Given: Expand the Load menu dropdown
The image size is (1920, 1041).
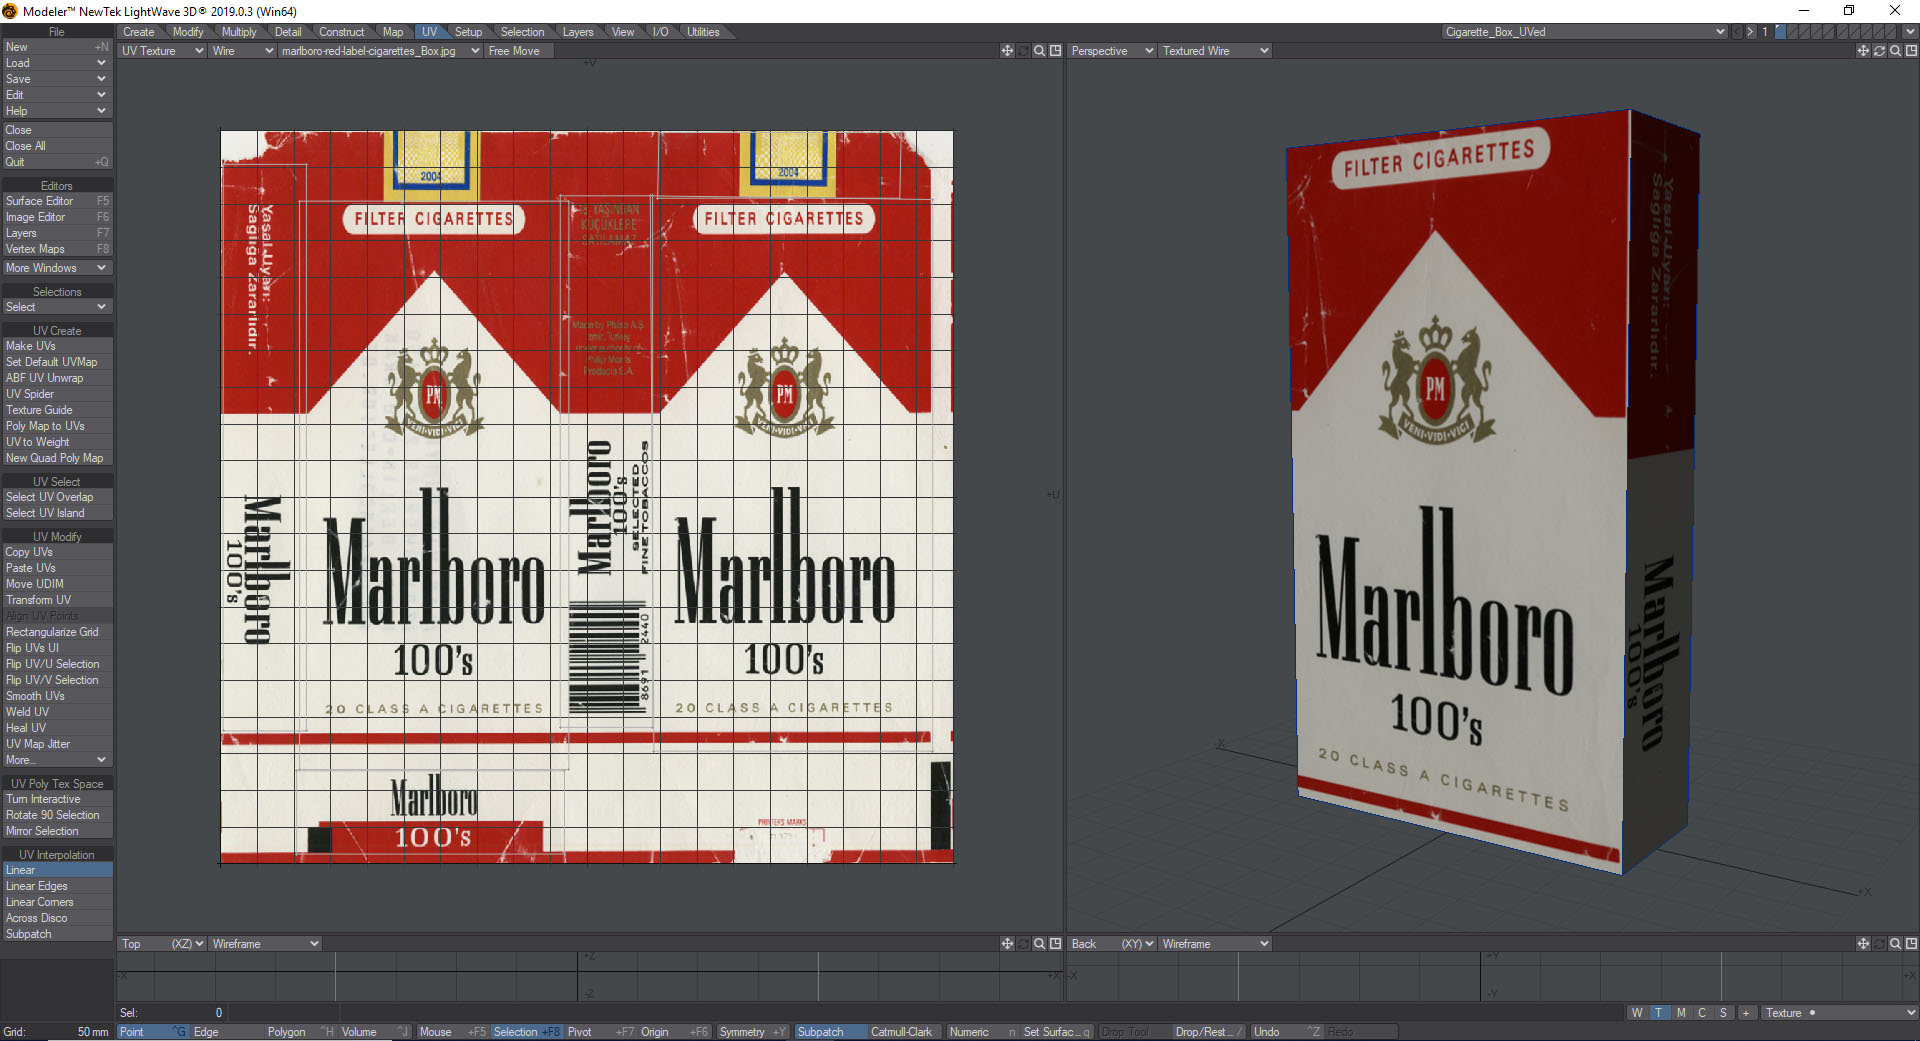Looking at the screenshot, I should tap(57, 63).
